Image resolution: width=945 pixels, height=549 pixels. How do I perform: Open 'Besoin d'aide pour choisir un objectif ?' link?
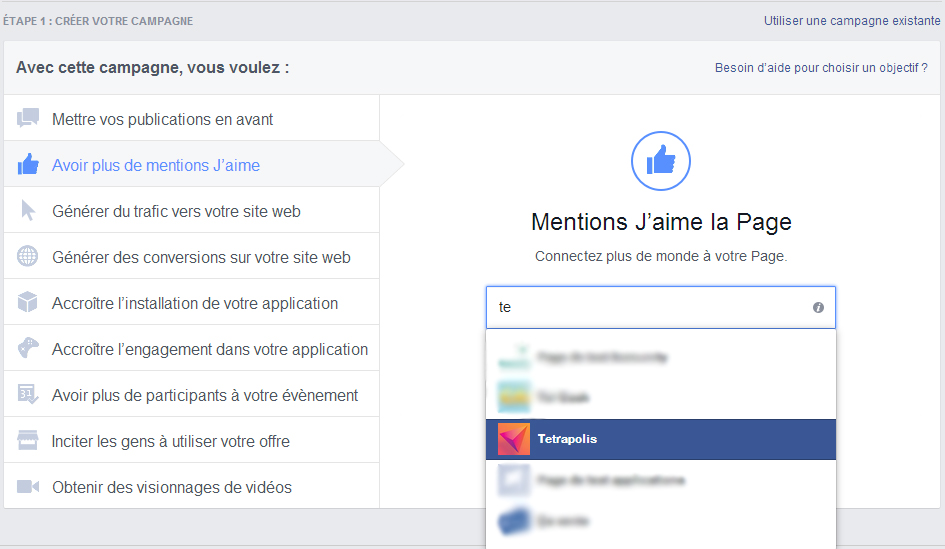point(821,67)
